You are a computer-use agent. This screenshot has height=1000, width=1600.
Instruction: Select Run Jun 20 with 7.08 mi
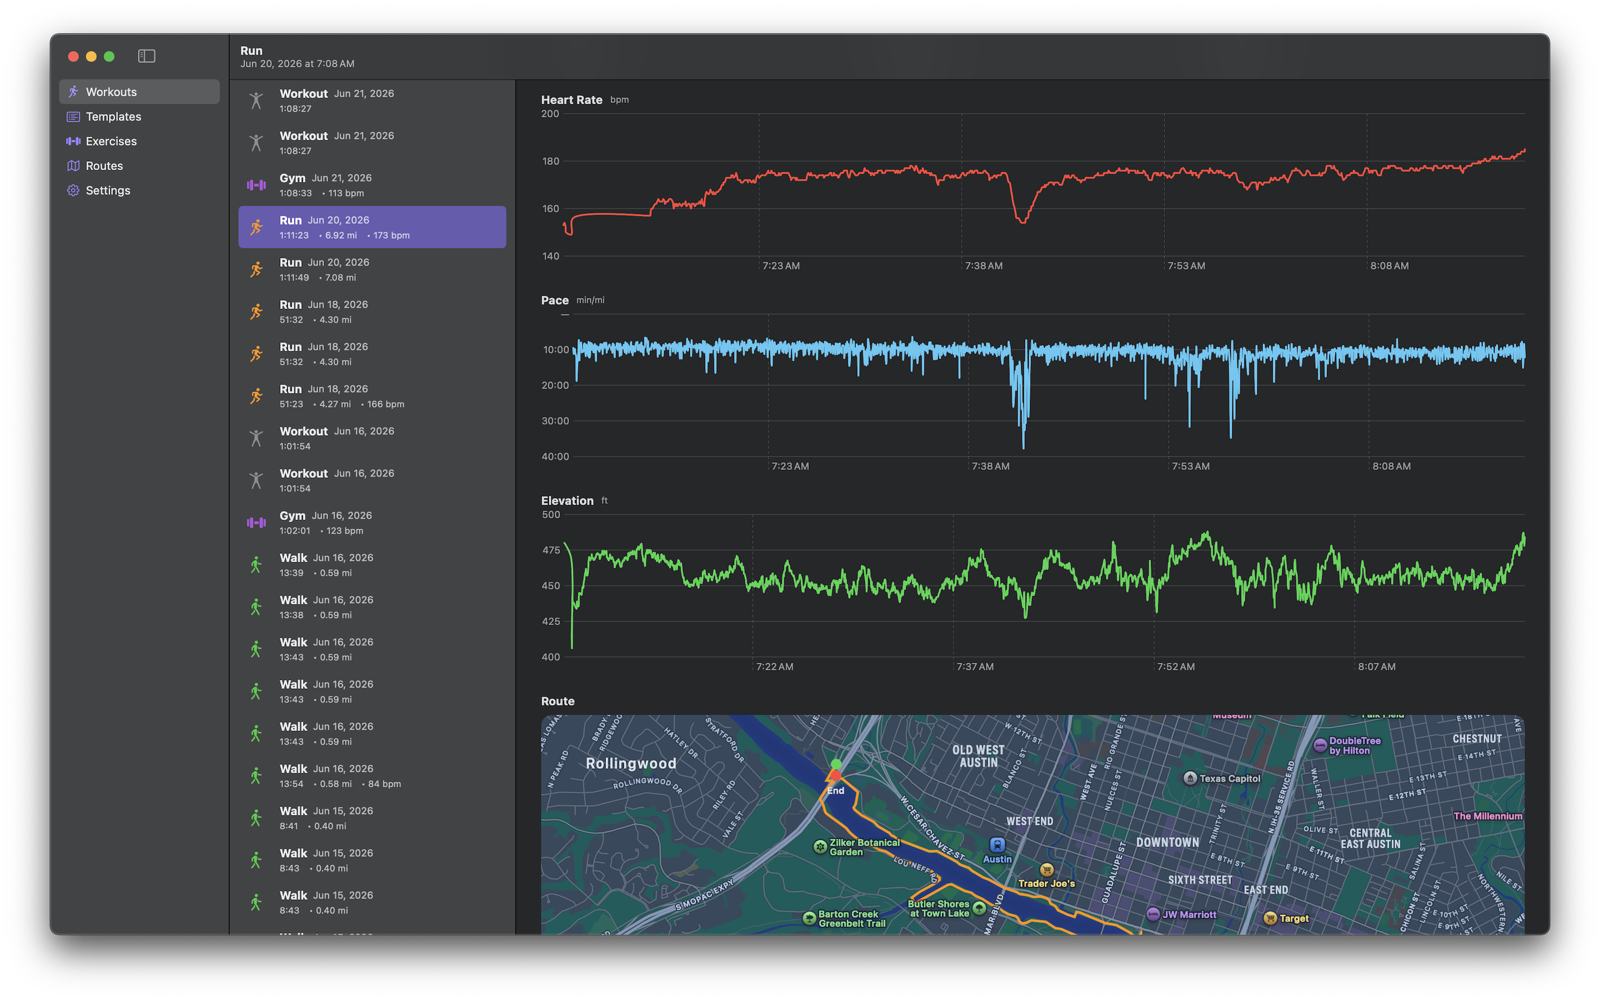(372, 270)
